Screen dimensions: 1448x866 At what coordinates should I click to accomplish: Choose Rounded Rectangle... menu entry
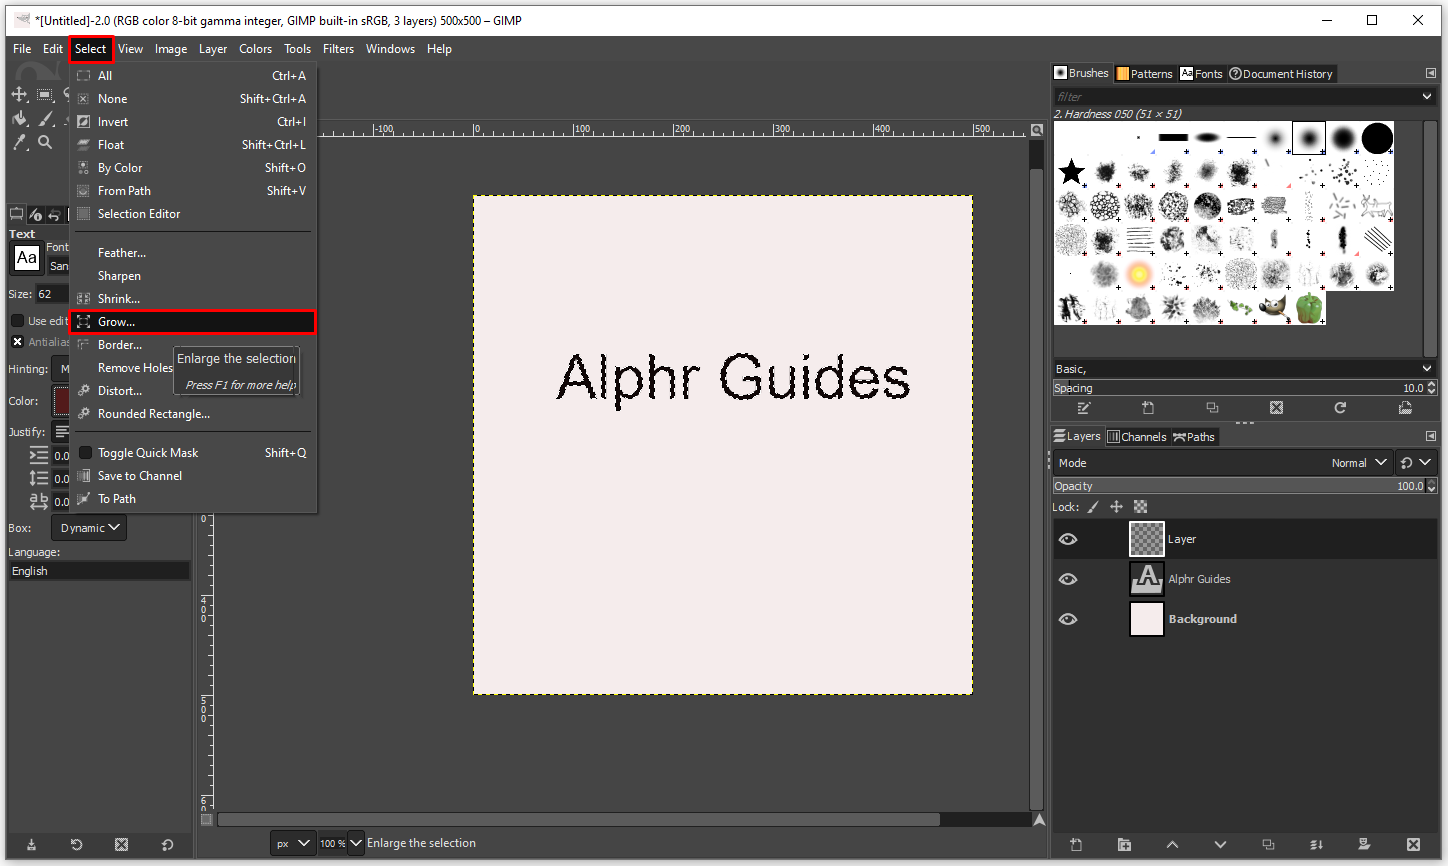[x=153, y=414]
